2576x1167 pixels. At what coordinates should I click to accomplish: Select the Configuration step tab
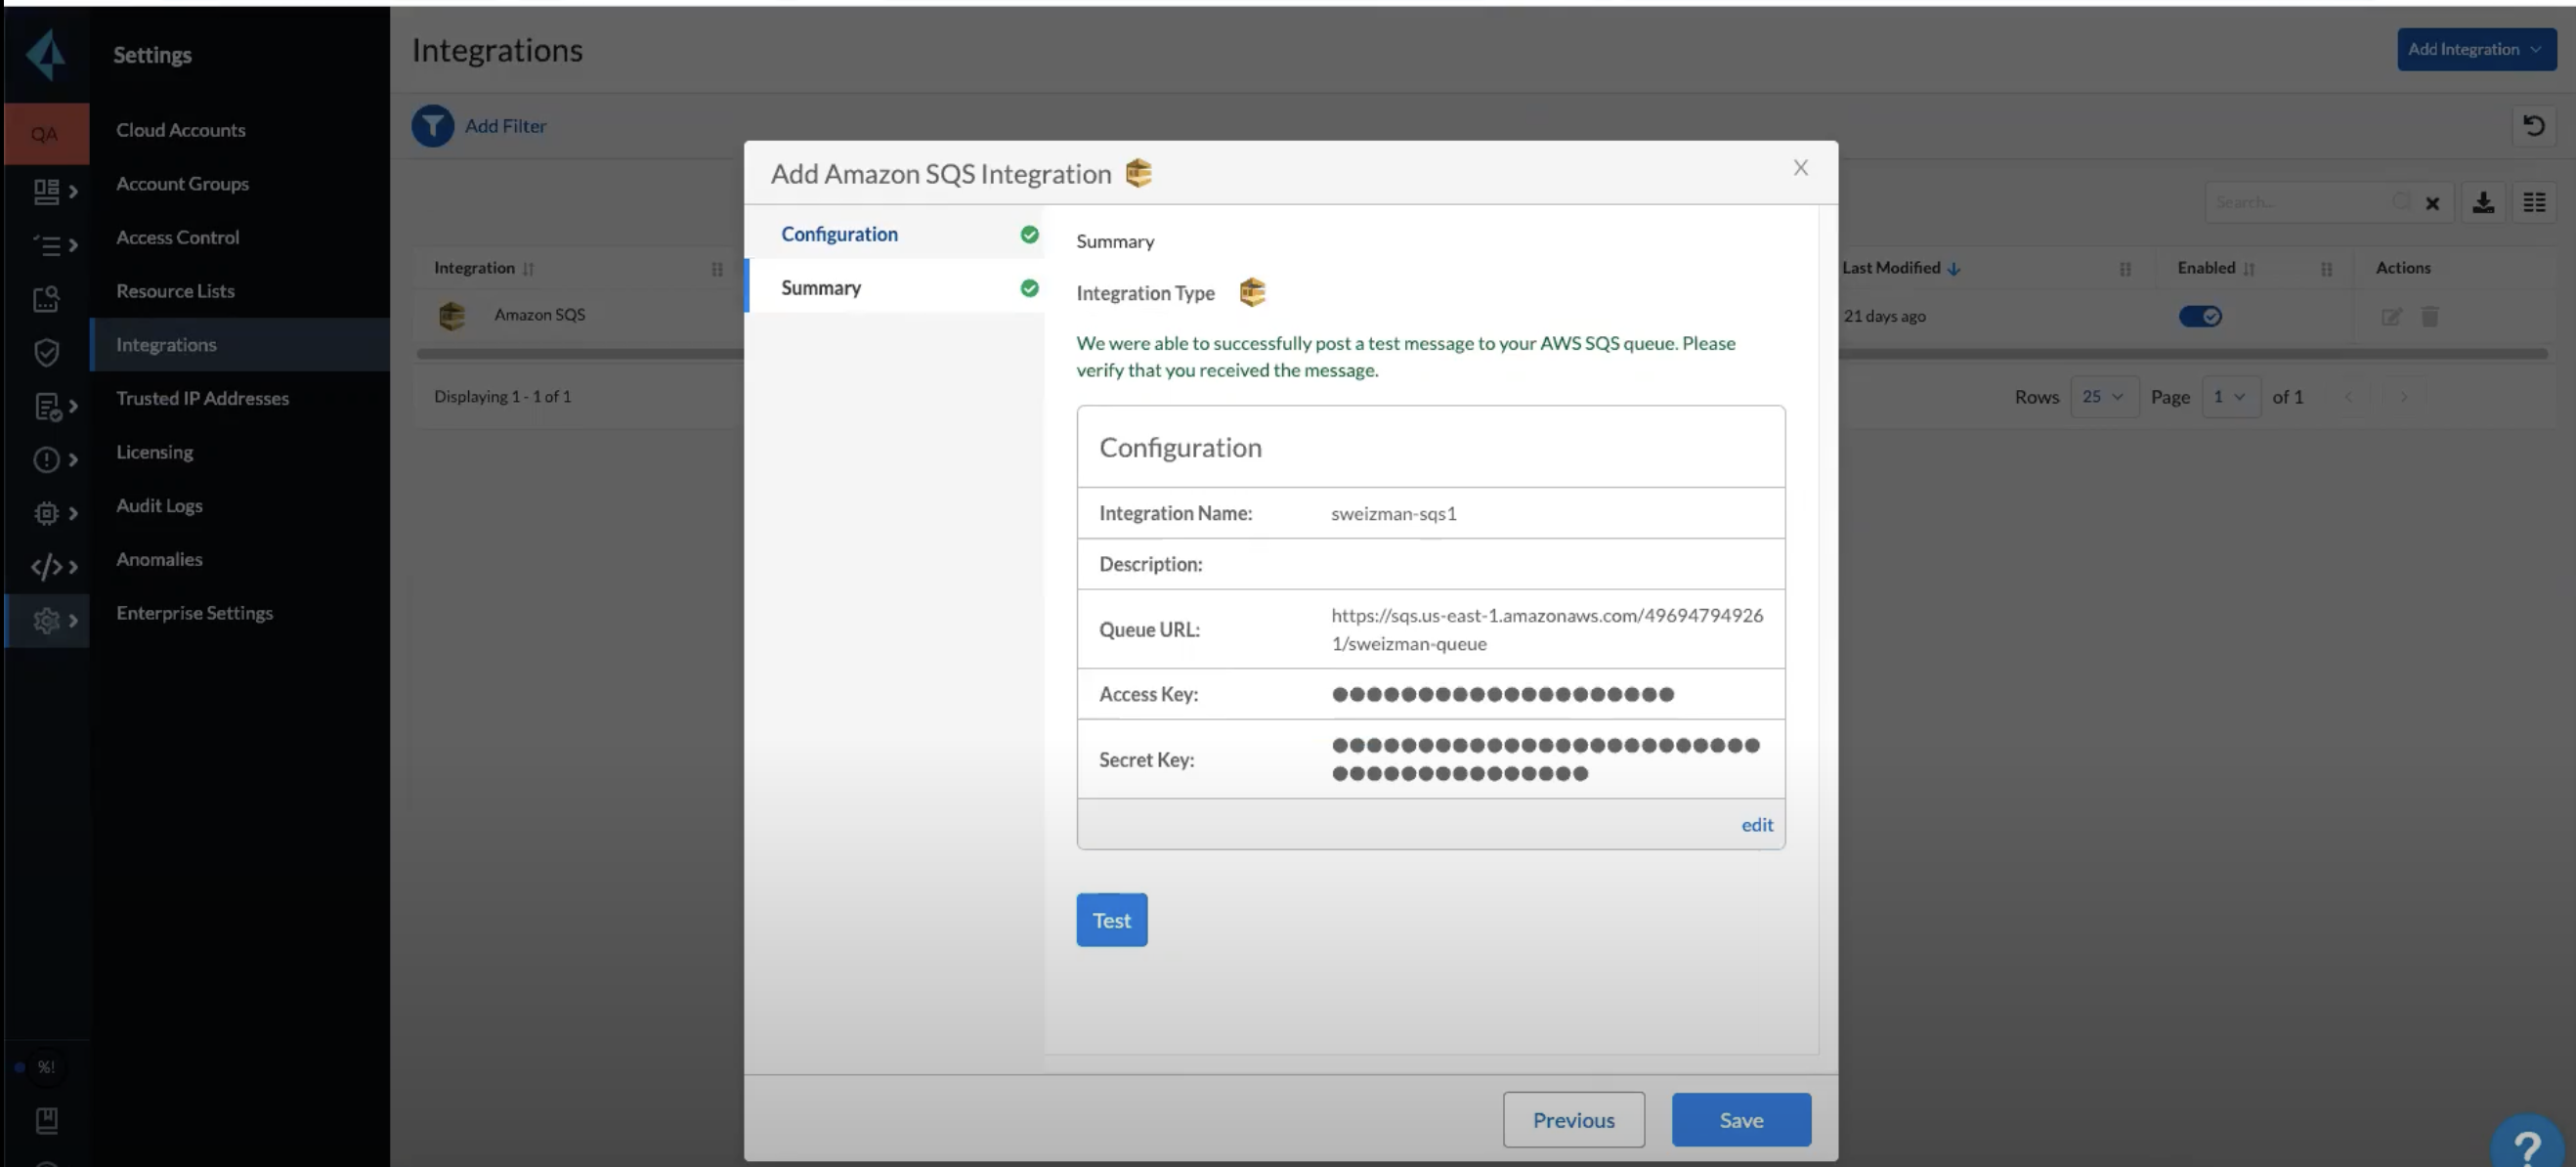coord(894,233)
